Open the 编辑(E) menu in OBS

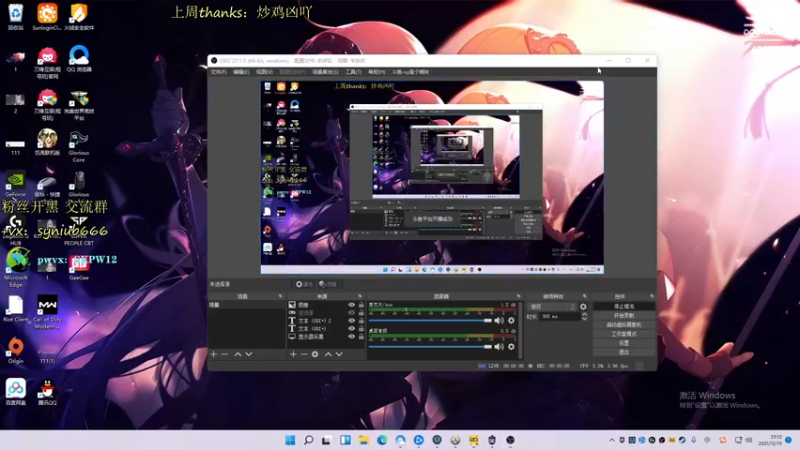pyautogui.click(x=241, y=72)
